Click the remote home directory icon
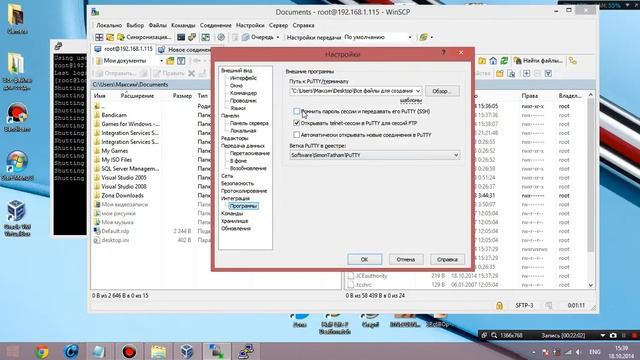 493,61
